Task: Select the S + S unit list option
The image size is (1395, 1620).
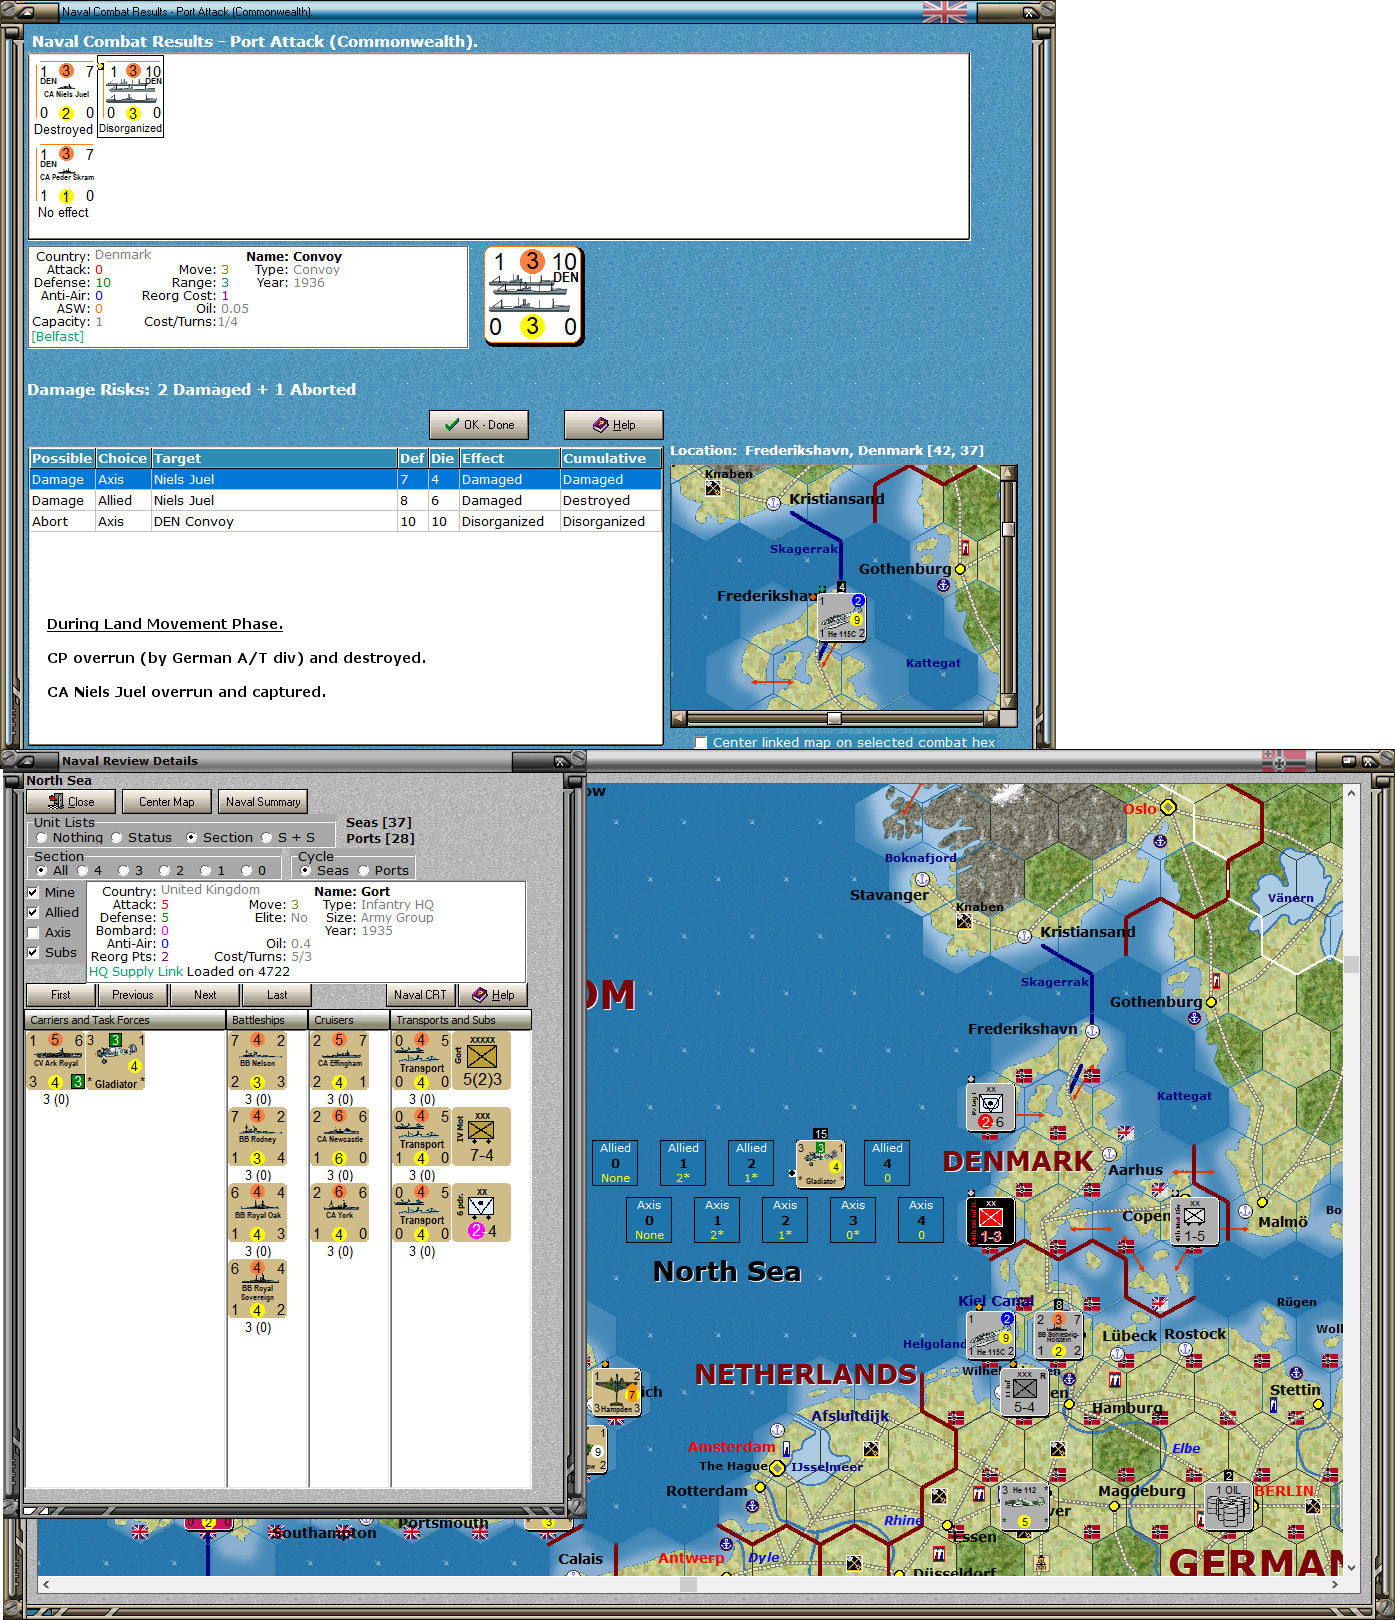Action: click(267, 838)
